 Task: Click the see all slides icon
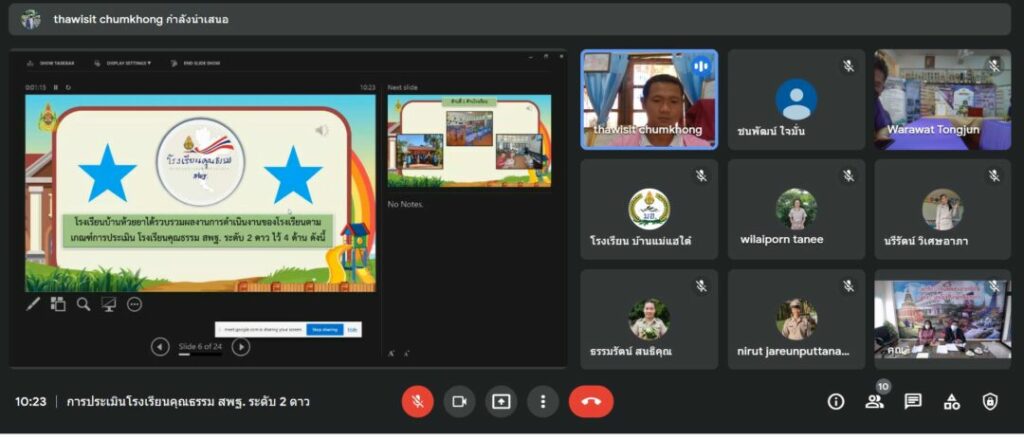58,304
